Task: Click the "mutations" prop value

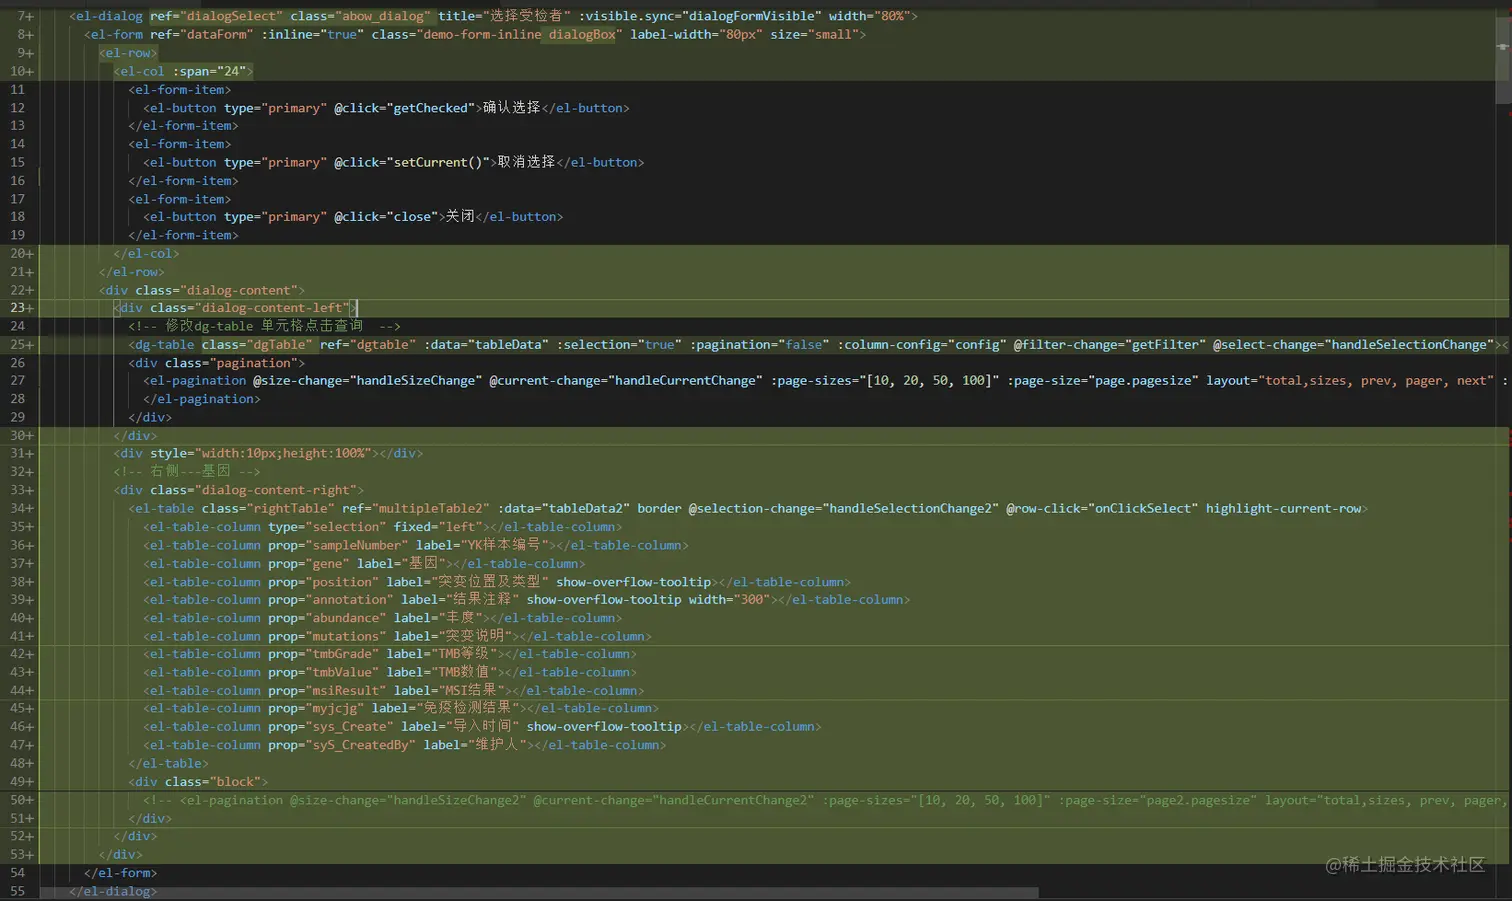Action: [x=346, y=636]
